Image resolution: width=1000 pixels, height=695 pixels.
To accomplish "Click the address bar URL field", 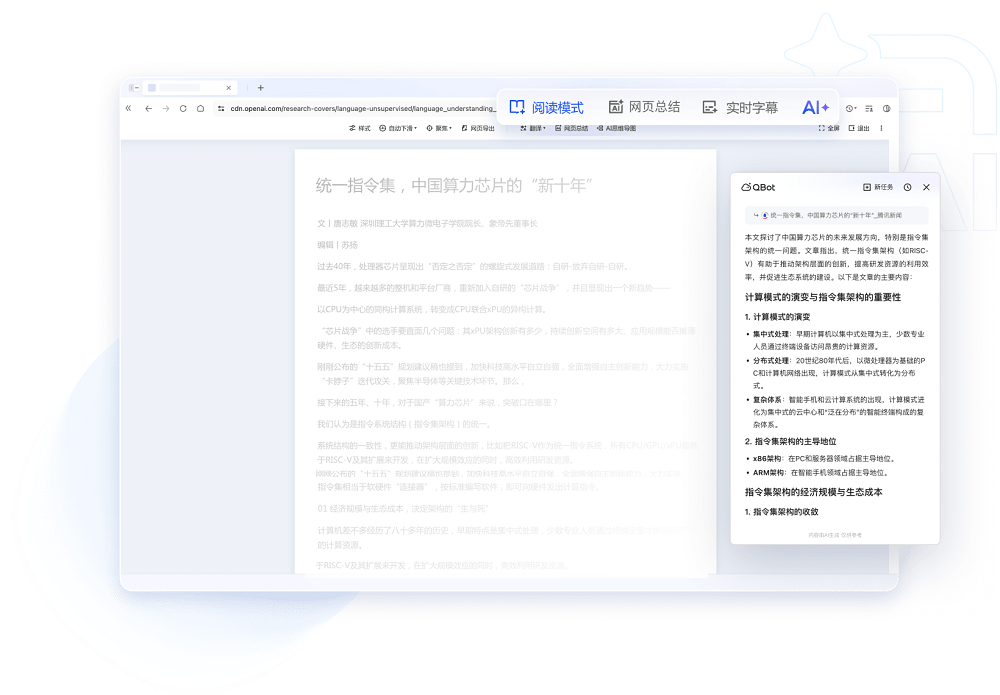I will coord(364,108).
